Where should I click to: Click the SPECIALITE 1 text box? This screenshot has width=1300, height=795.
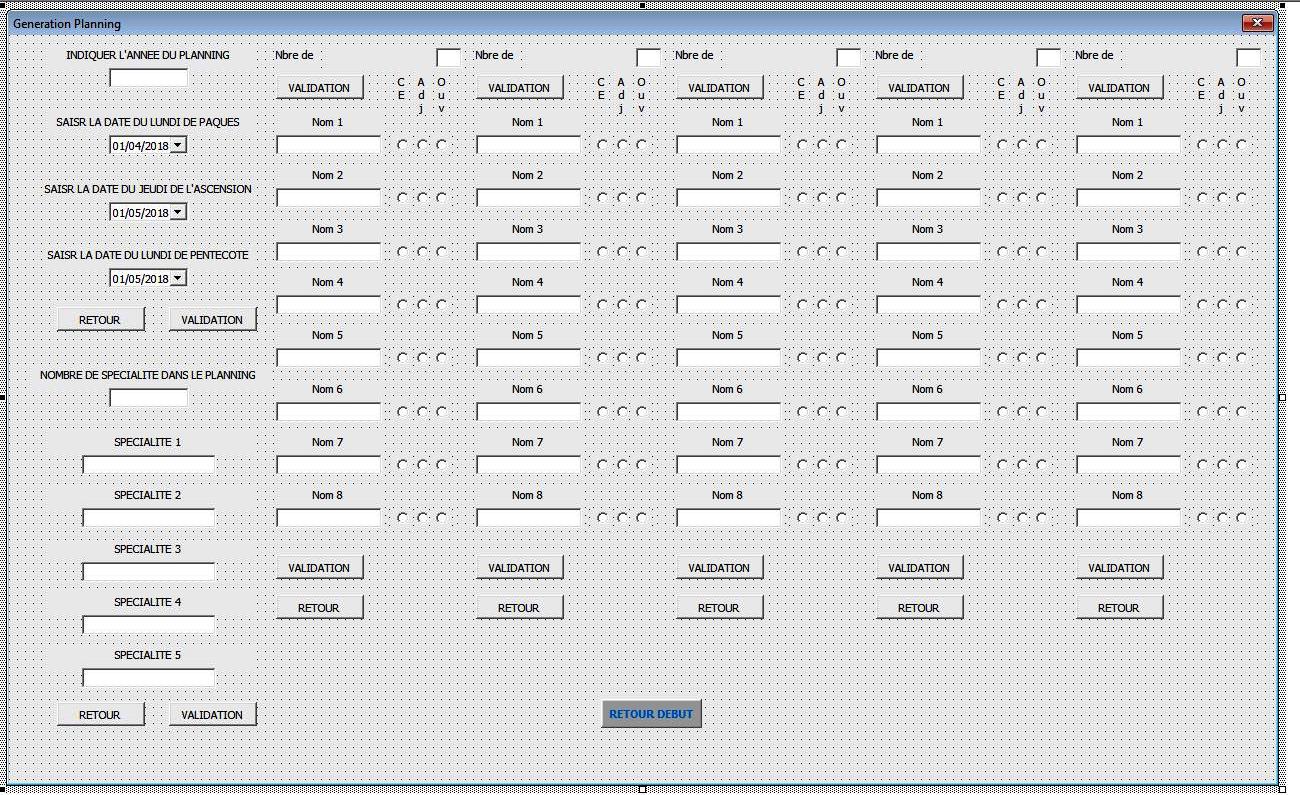149,465
